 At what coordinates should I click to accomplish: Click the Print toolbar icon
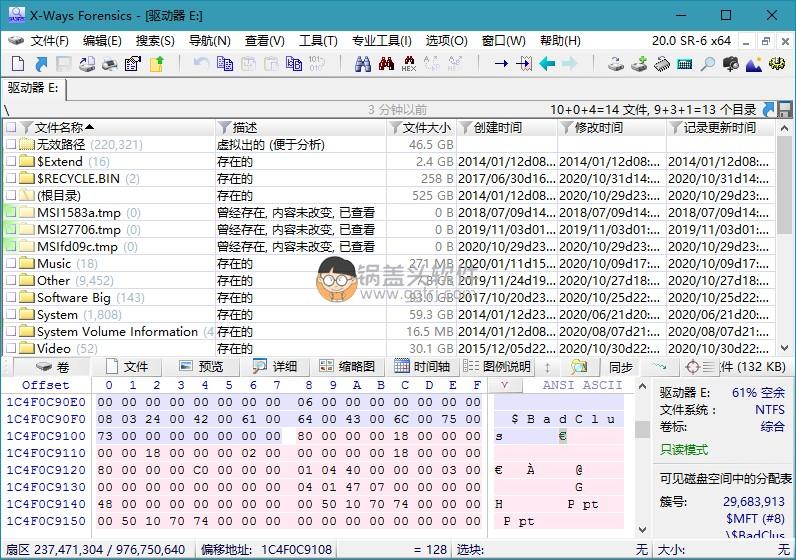(x=110, y=64)
